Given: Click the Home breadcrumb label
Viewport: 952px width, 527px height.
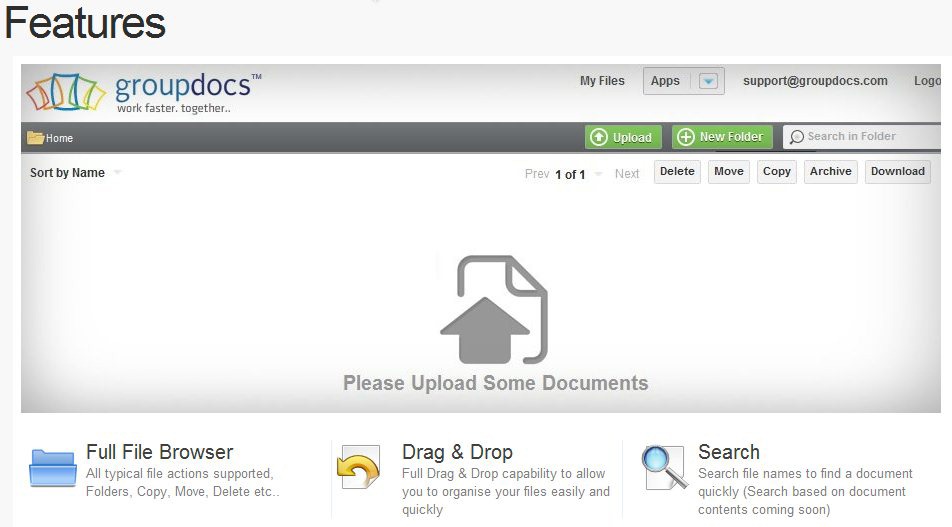Looking at the screenshot, I should click(x=60, y=138).
